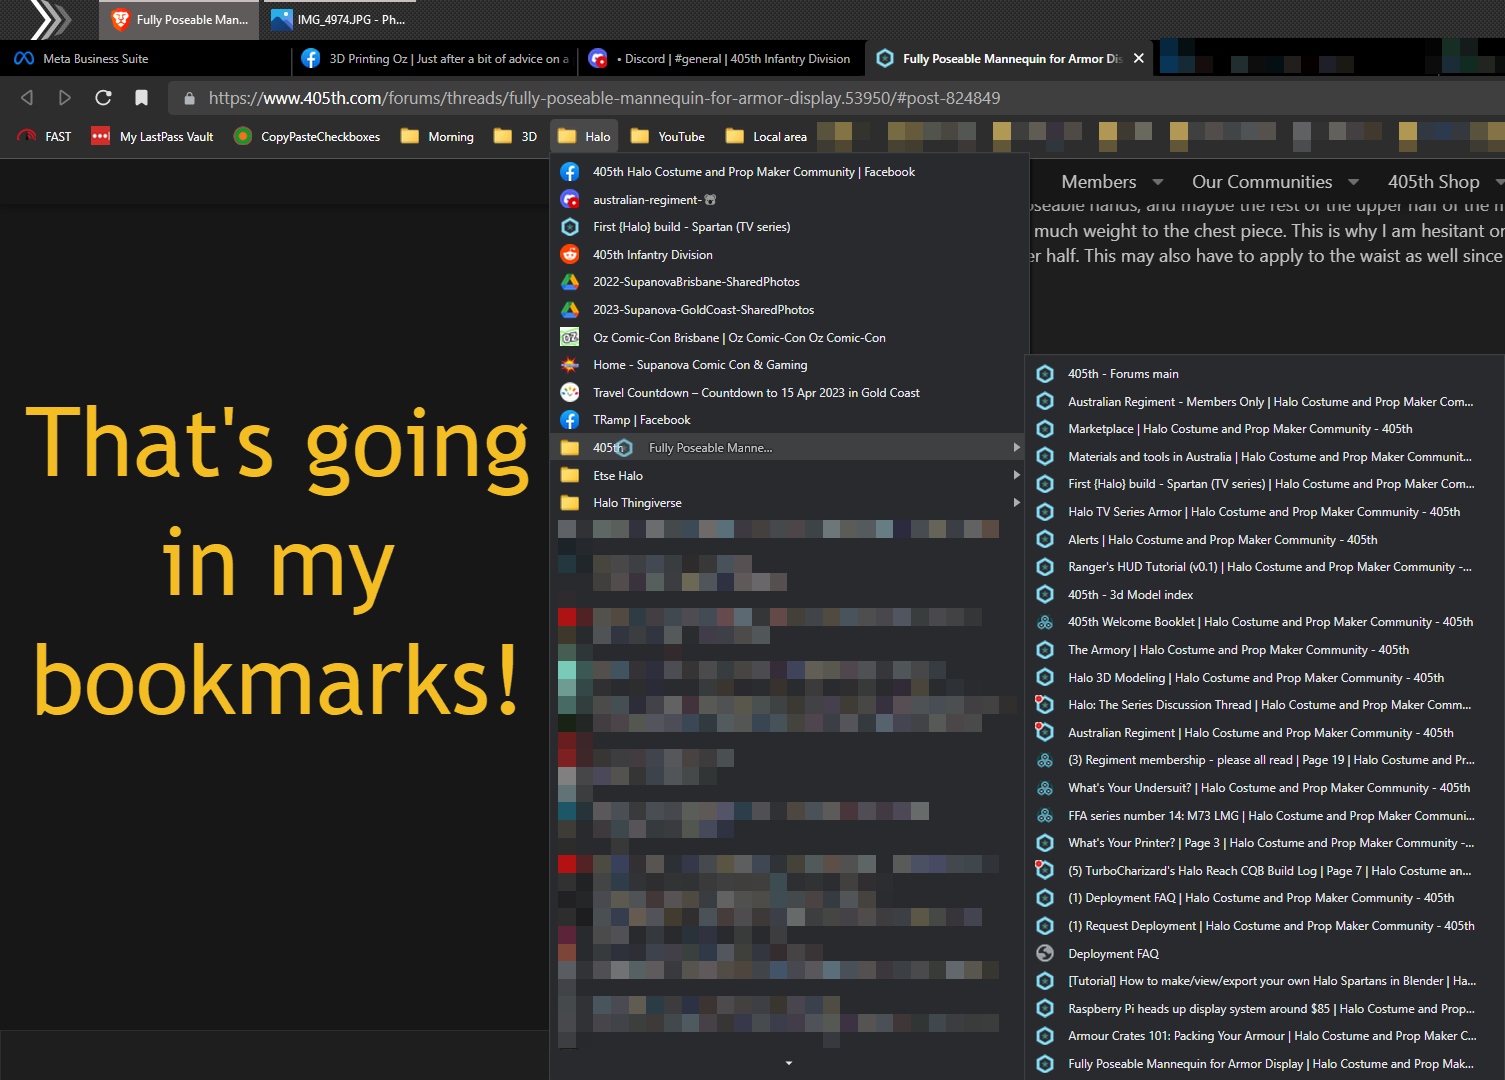Select the Brave window Fully Poseable Man... in taskbar
The width and height of the screenshot is (1505, 1080).
[179, 19]
